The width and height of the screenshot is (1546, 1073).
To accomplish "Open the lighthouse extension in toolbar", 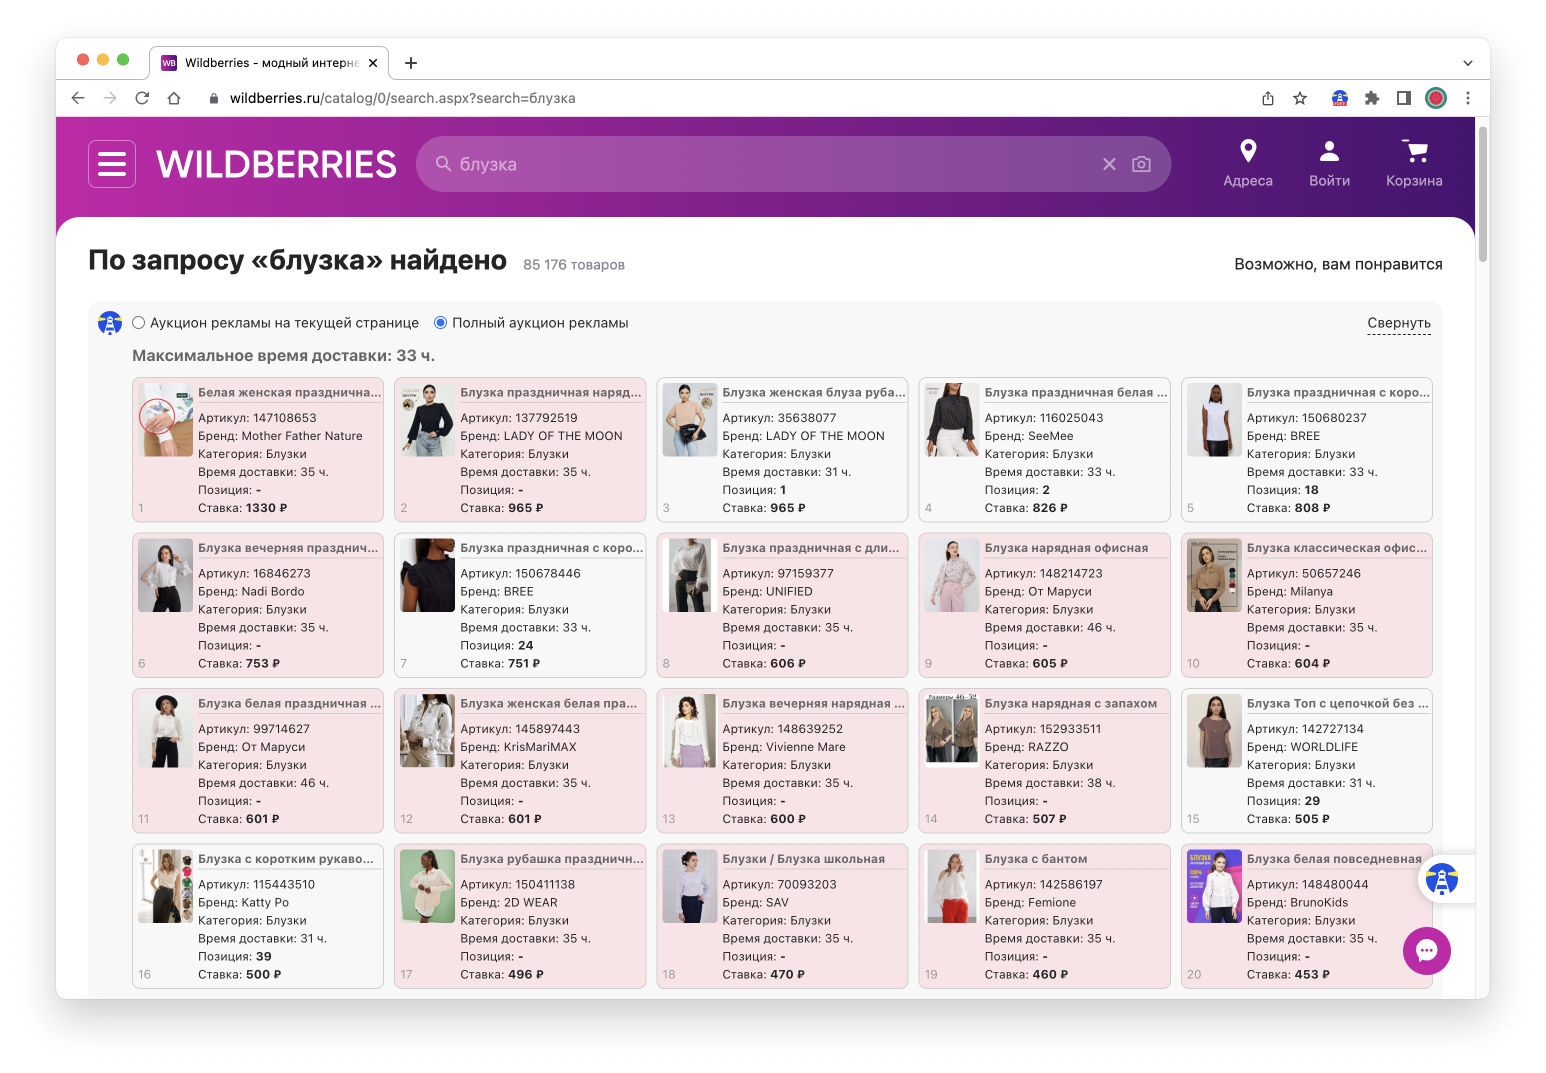I will tap(1340, 98).
